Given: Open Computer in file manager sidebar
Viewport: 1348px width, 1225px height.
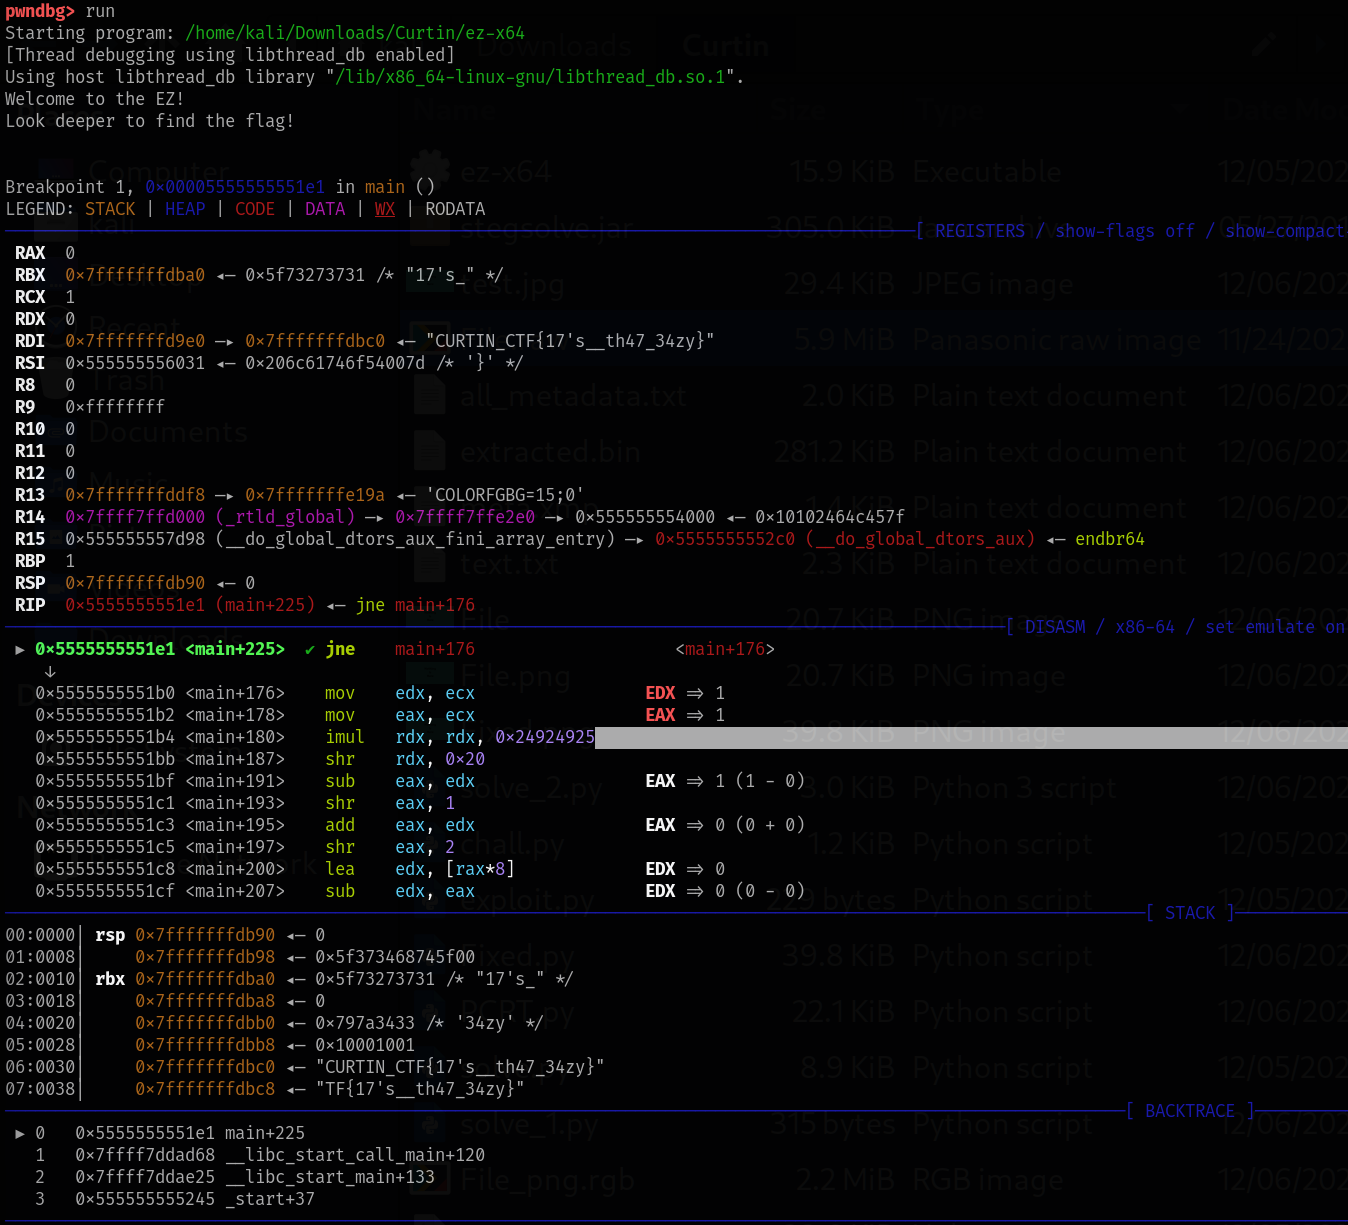Looking at the screenshot, I should click(160, 170).
